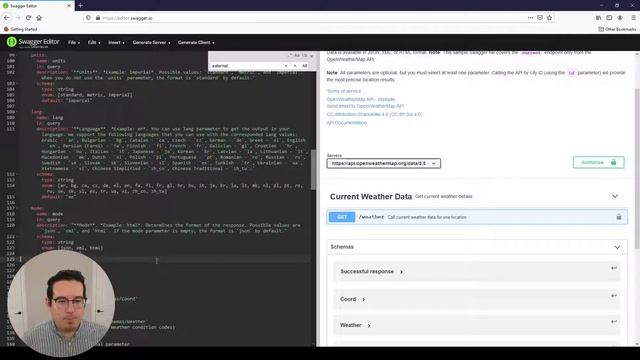Open the Insert menu
640x360 pixels.
click(116, 42)
